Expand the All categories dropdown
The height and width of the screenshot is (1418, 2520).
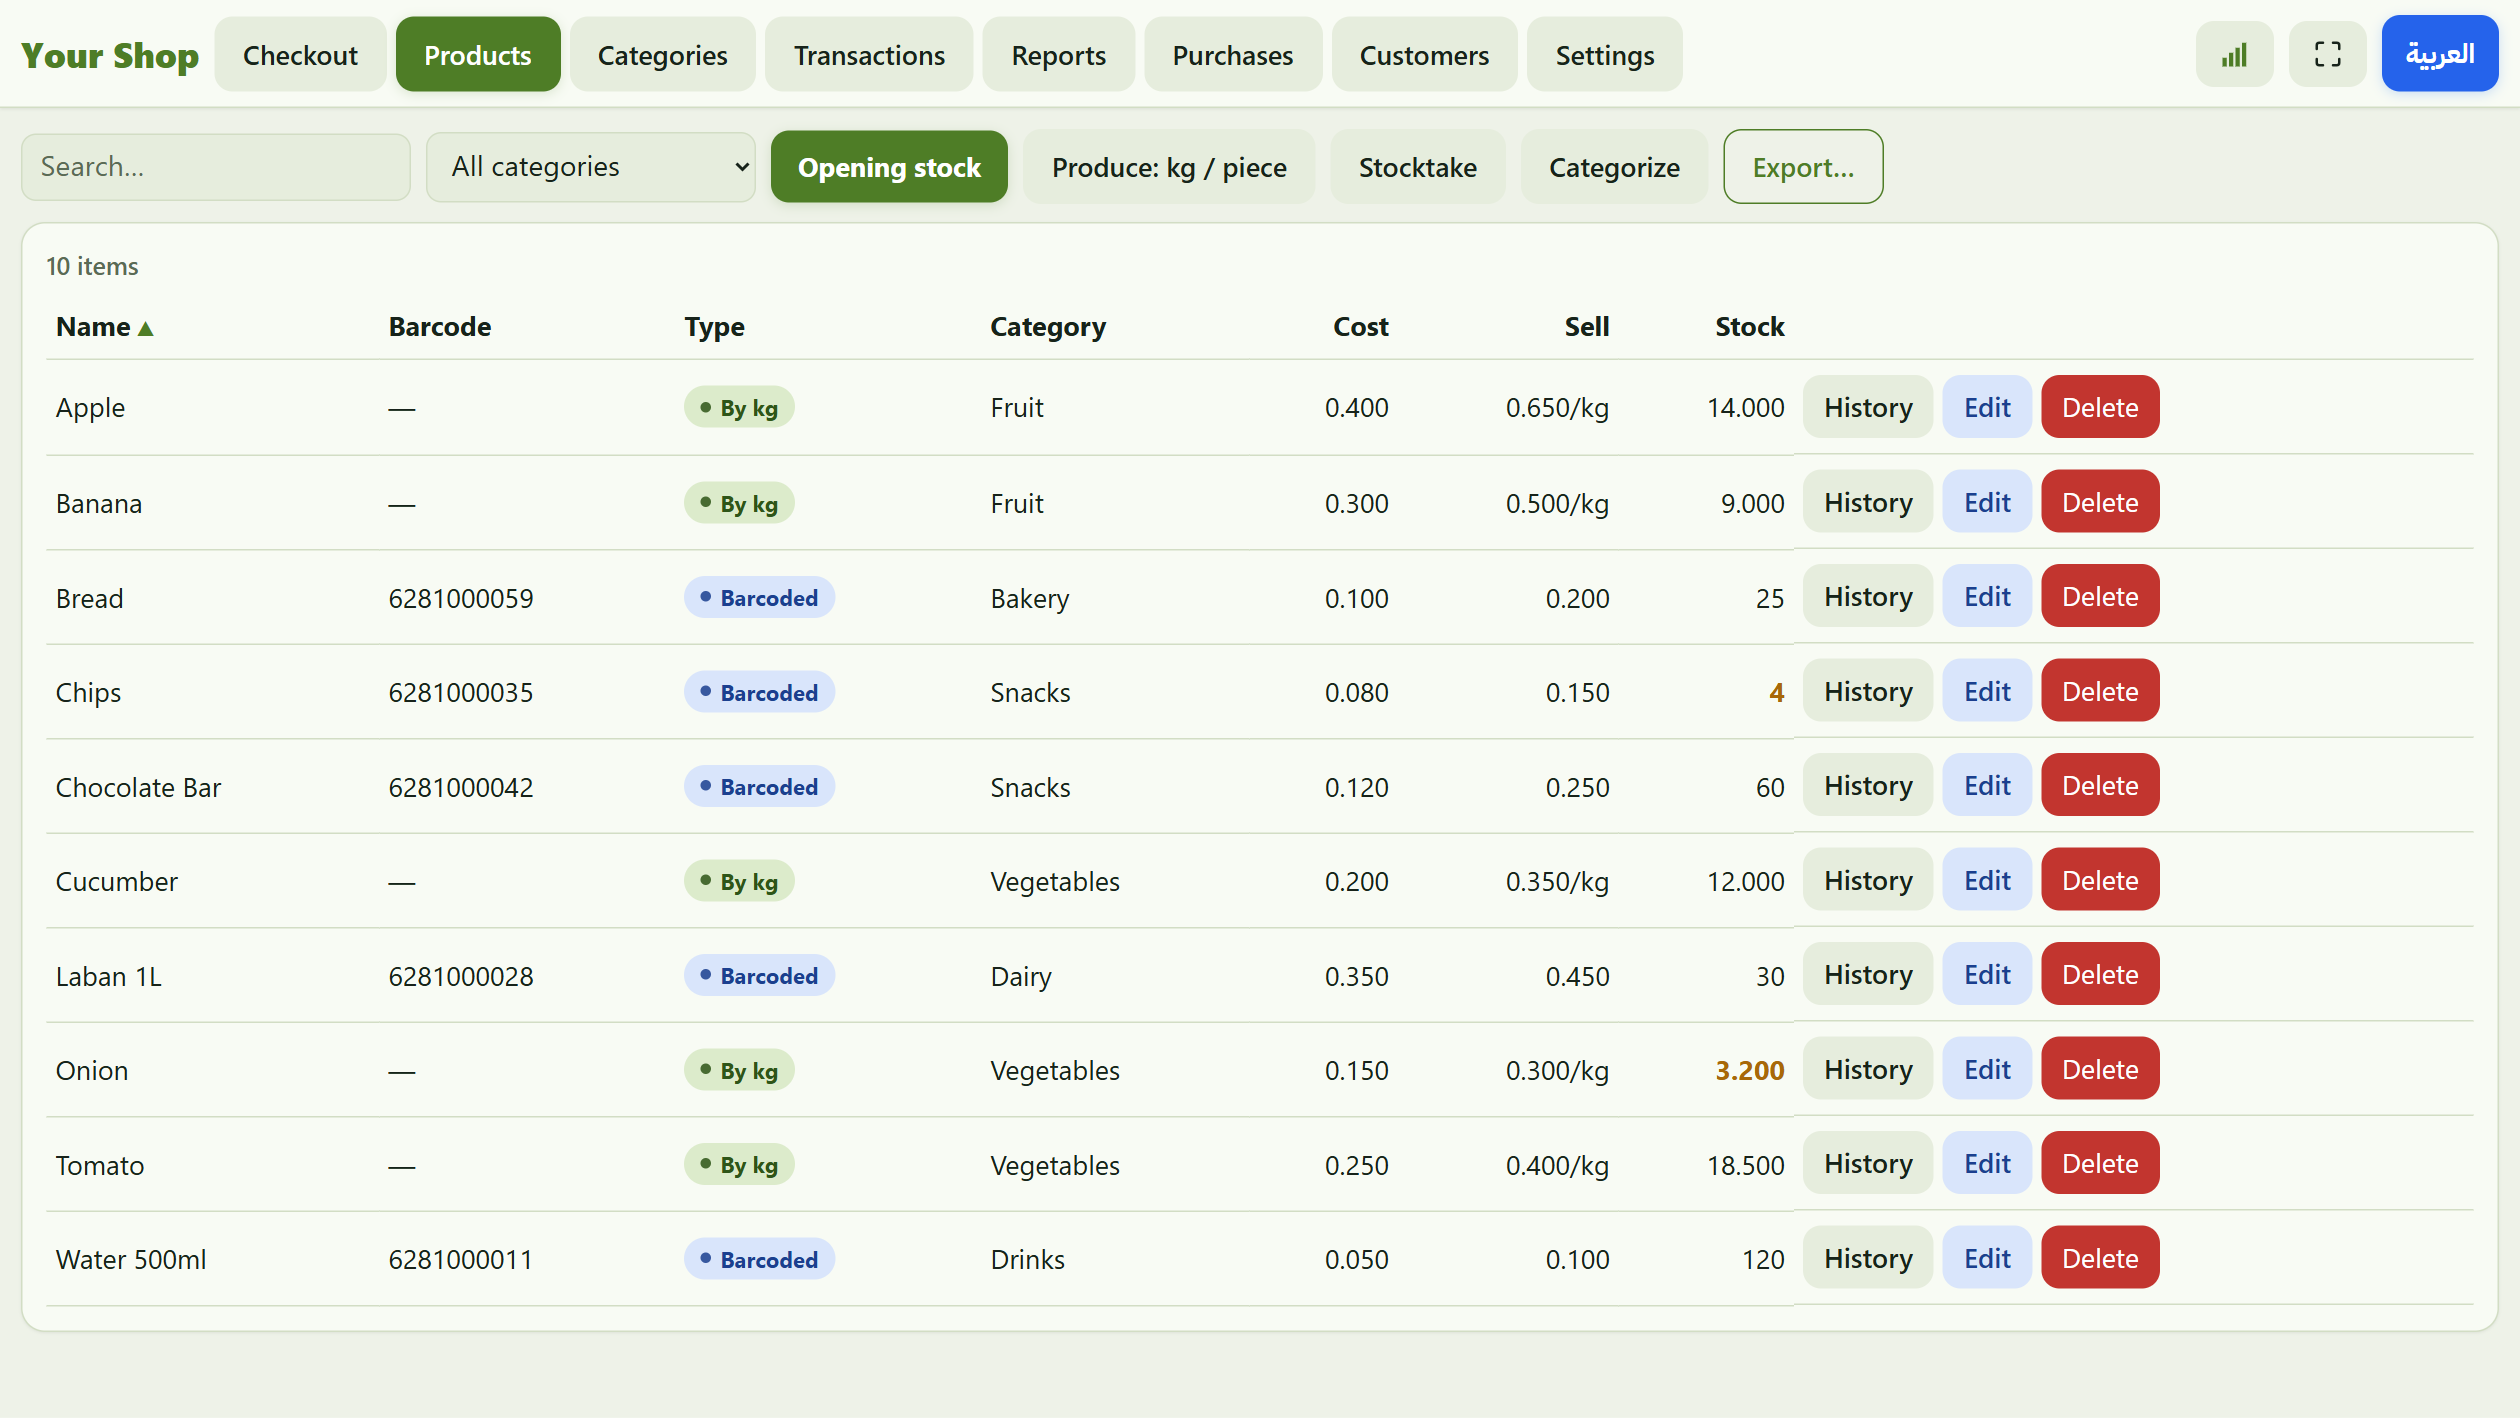click(x=590, y=167)
